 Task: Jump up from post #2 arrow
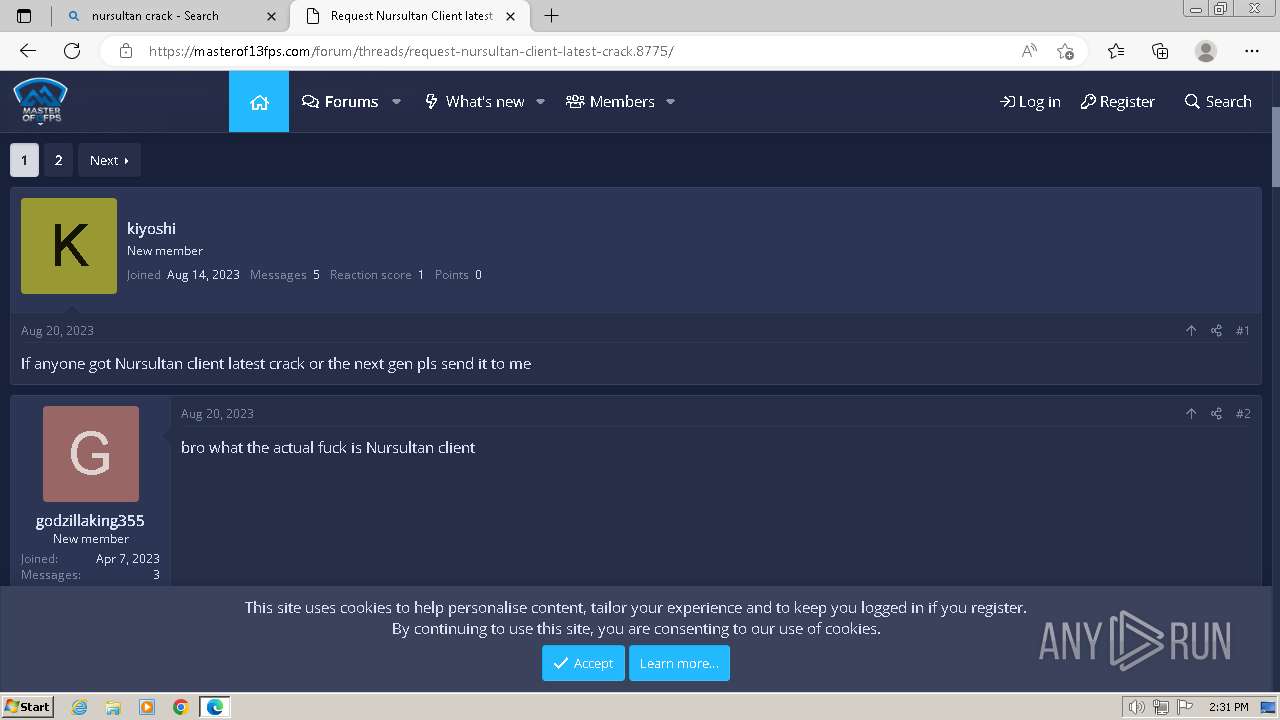(x=1191, y=414)
